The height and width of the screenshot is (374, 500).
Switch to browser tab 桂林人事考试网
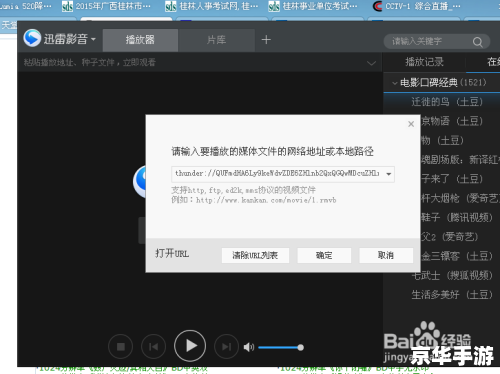tap(212, 6)
